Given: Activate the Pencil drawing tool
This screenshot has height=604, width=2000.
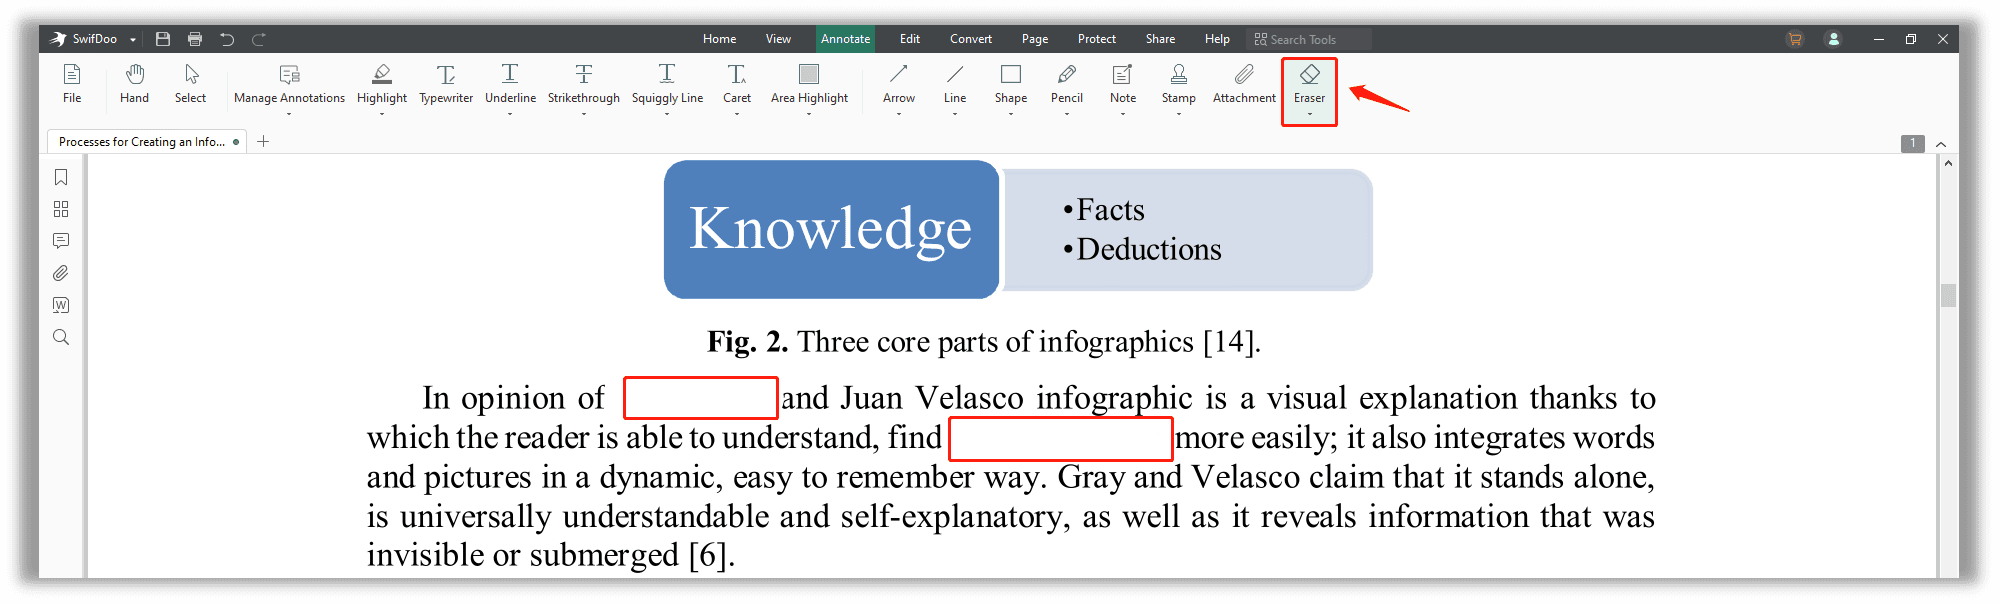Looking at the screenshot, I should click(x=1066, y=82).
